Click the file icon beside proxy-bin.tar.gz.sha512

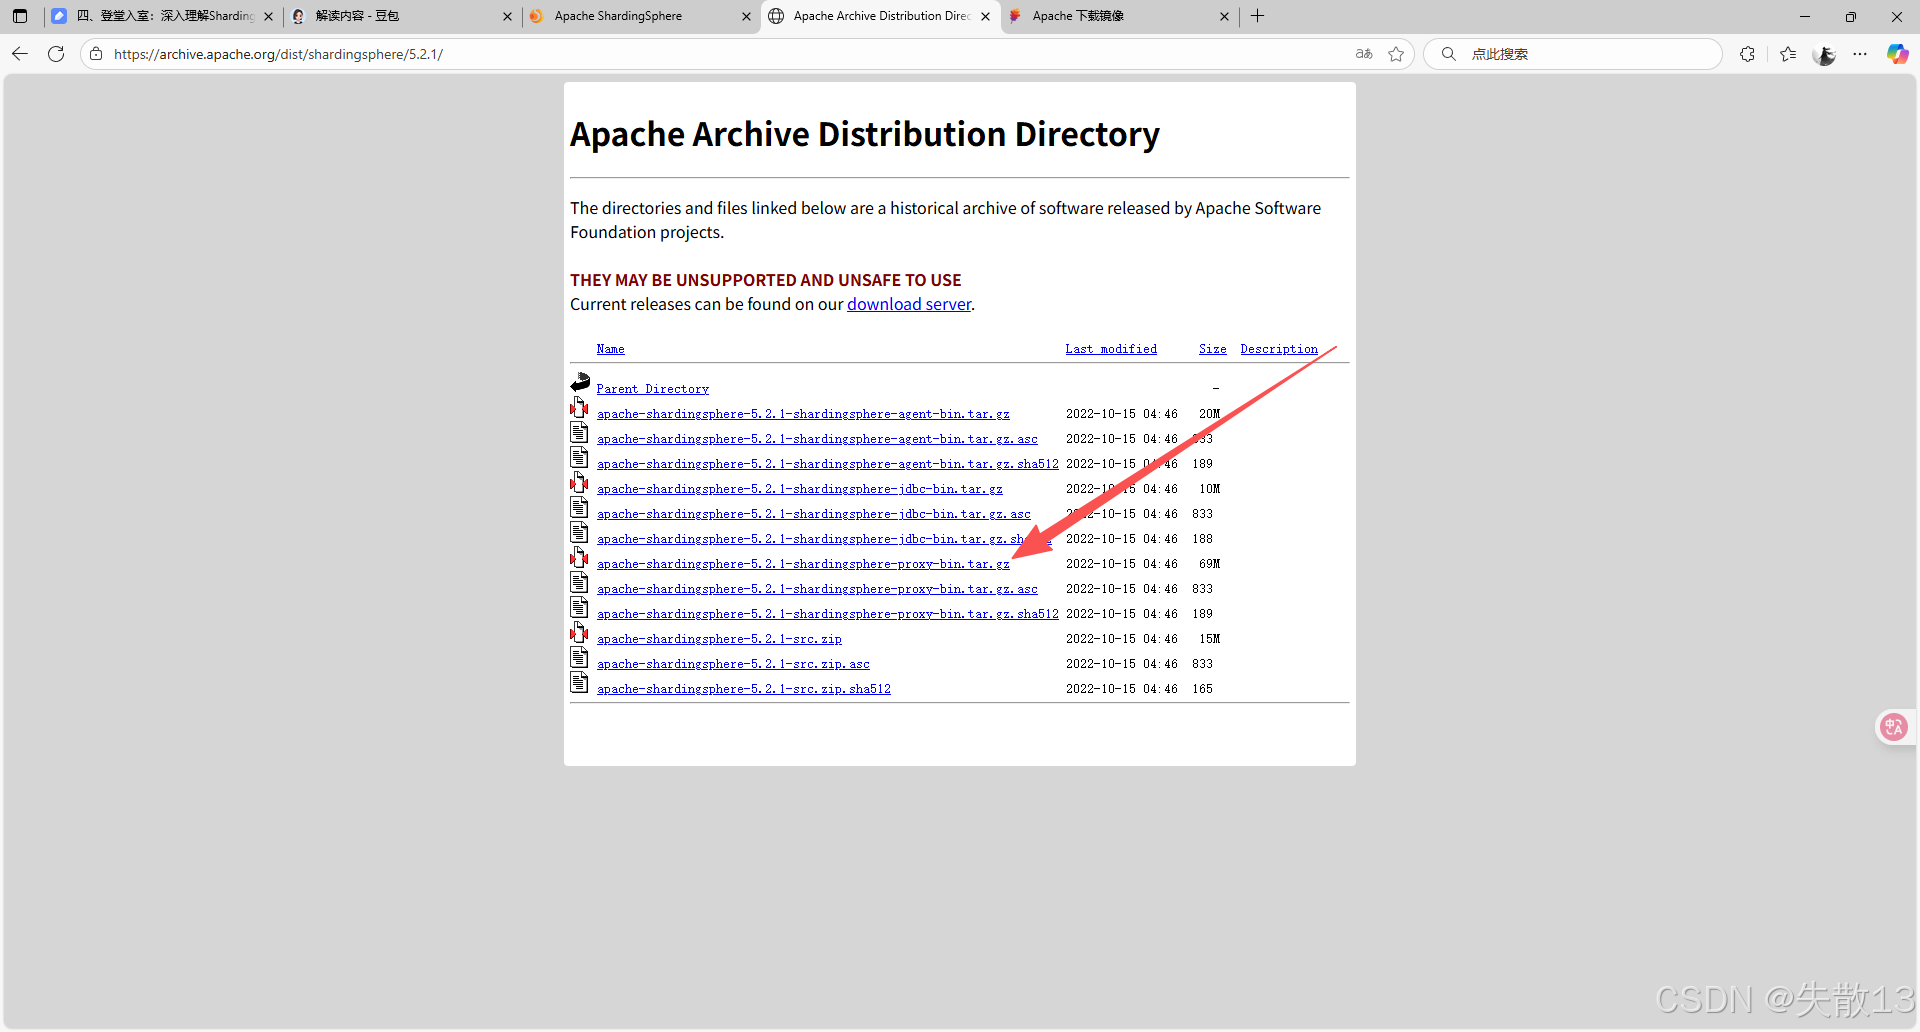click(579, 607)
